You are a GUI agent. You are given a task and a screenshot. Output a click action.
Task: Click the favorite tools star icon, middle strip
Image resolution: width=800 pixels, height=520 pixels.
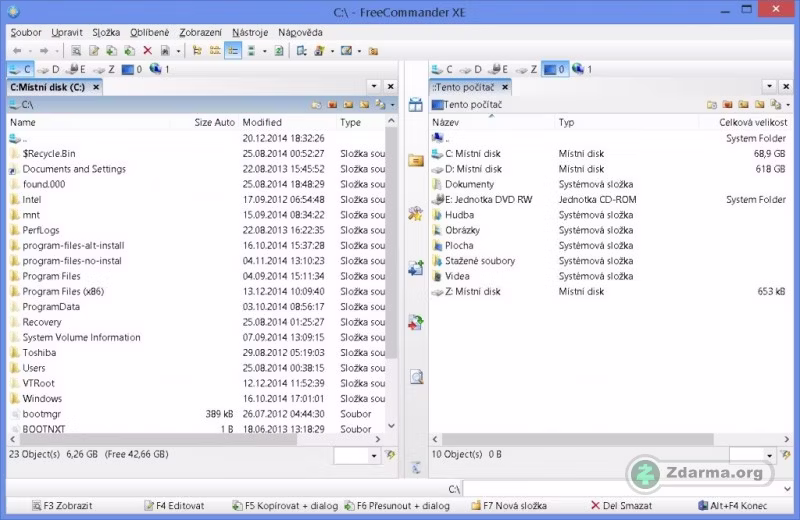[x=416, y=213]
